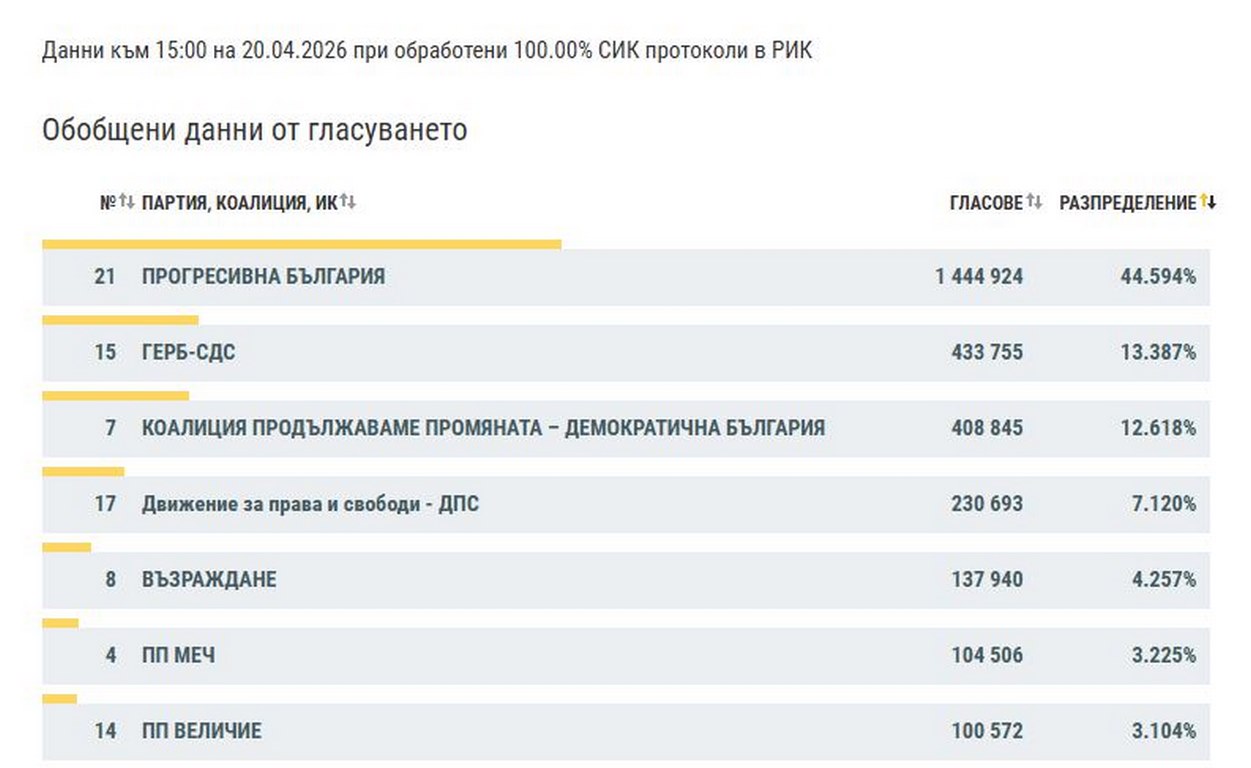Select the ВЪЗРАЖДАНЕ party name
Image resolution: width=1251 pixels, height=768 pixels.
tap(209, 580)
